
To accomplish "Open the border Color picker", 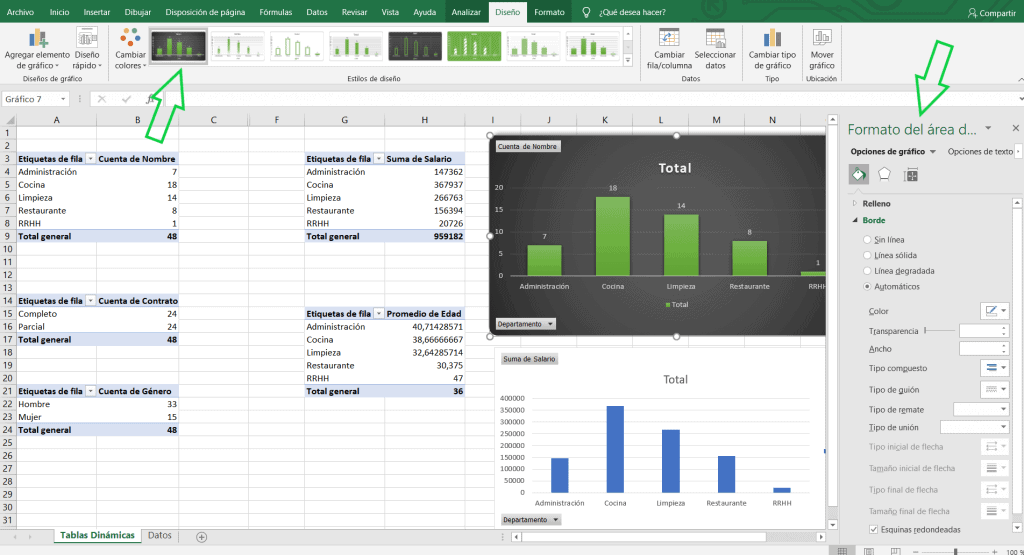I will tap(995, 311).
